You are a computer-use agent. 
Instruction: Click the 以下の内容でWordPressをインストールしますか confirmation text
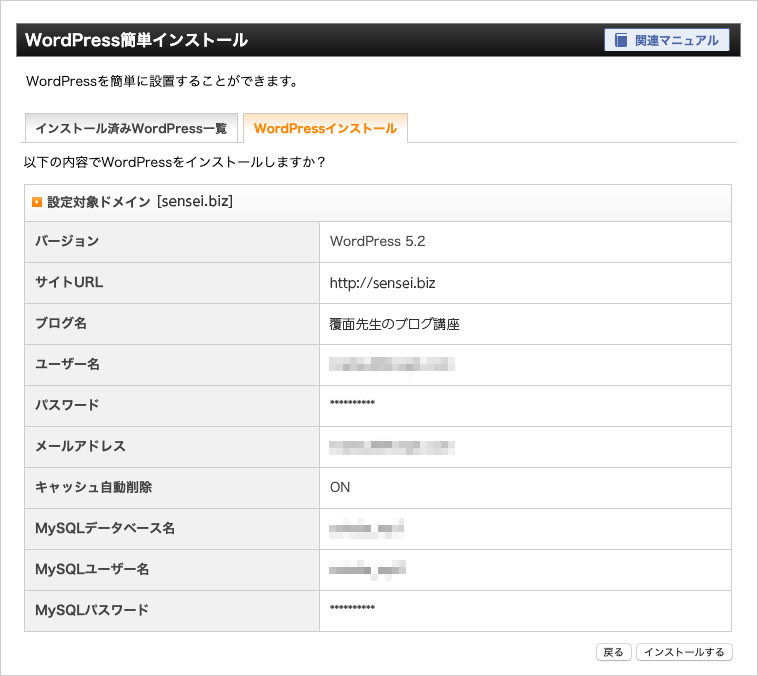point(175,162)
